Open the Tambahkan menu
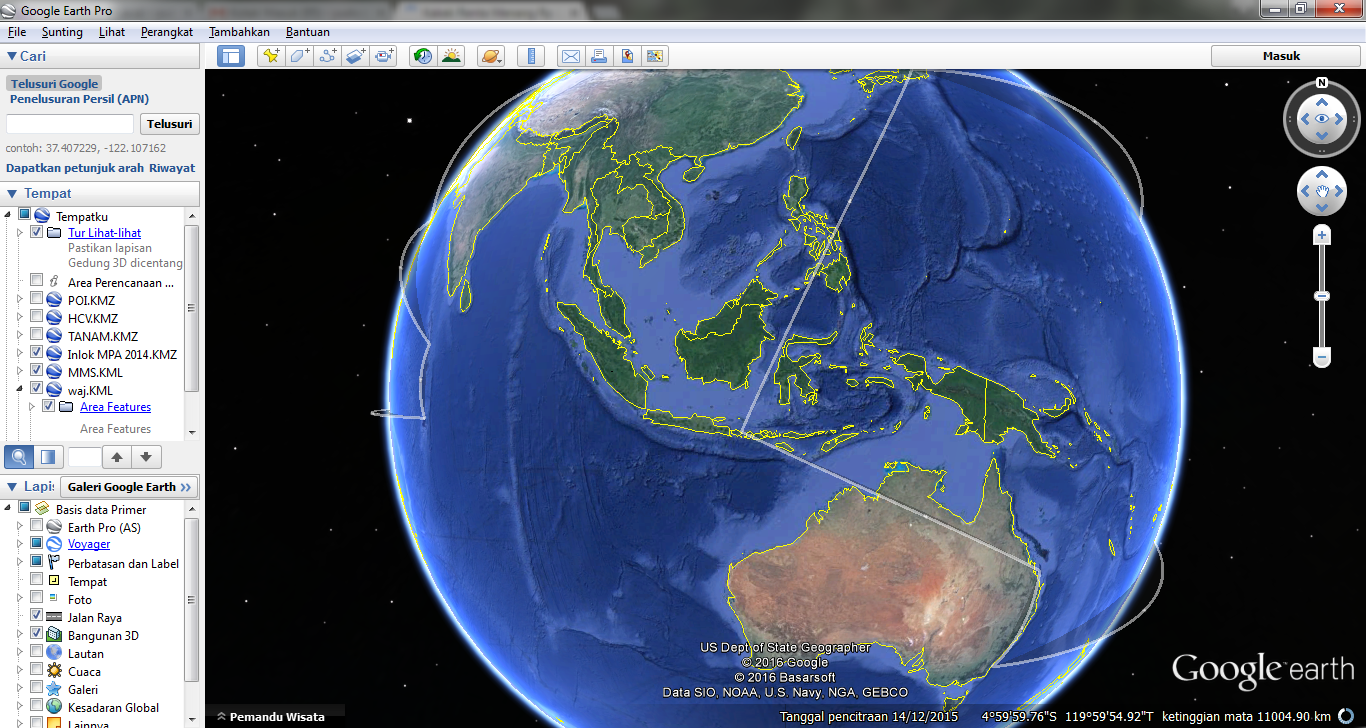1366x728 pixels. [x=239, y=32]
